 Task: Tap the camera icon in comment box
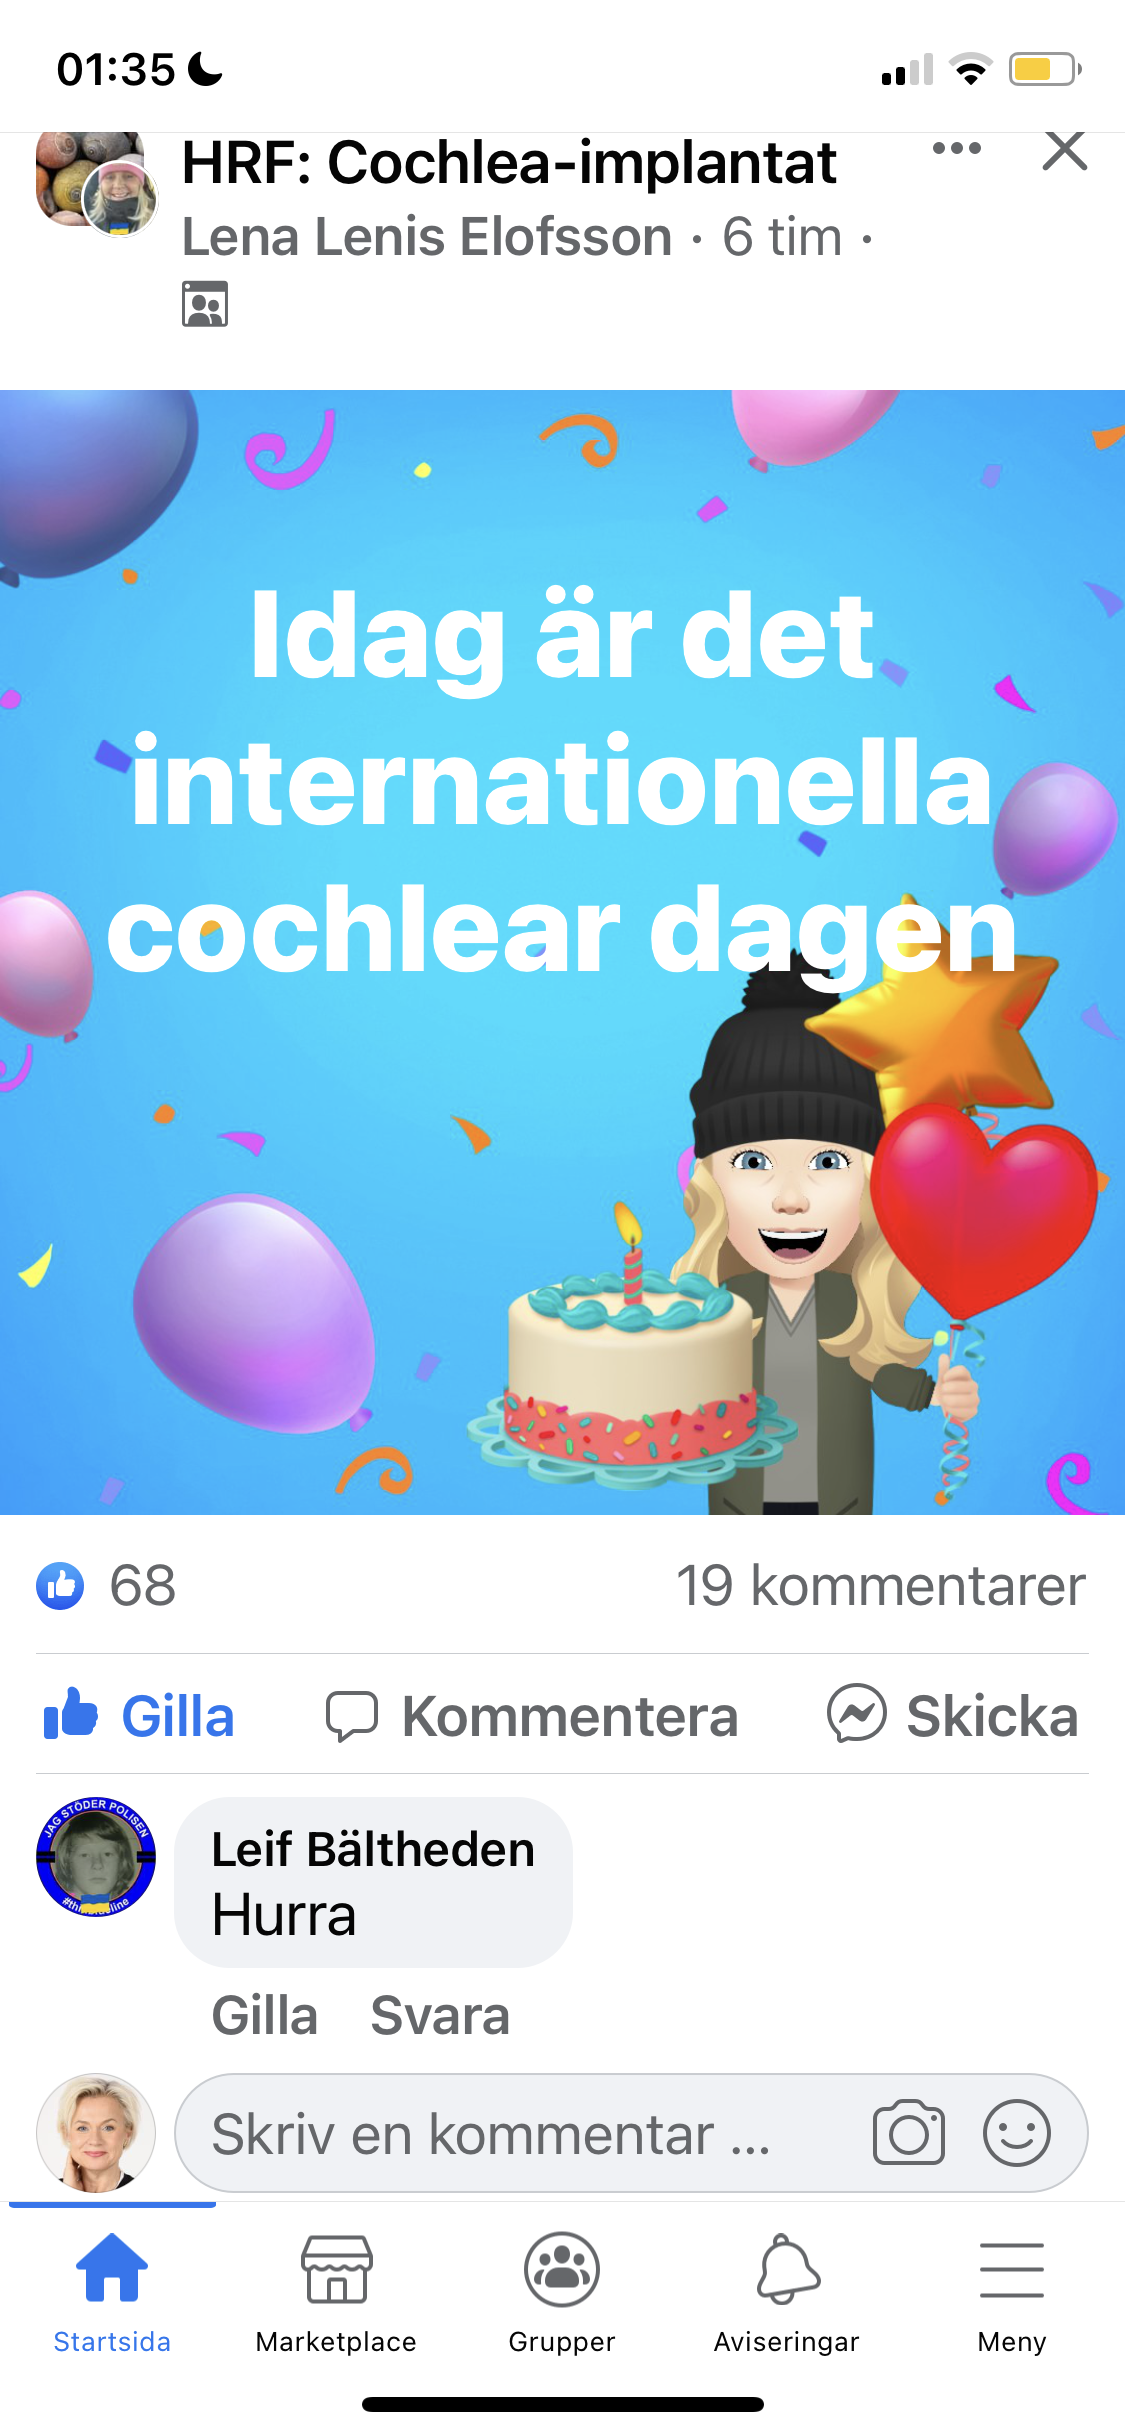pyautogui.click(x=908, y=2133)
